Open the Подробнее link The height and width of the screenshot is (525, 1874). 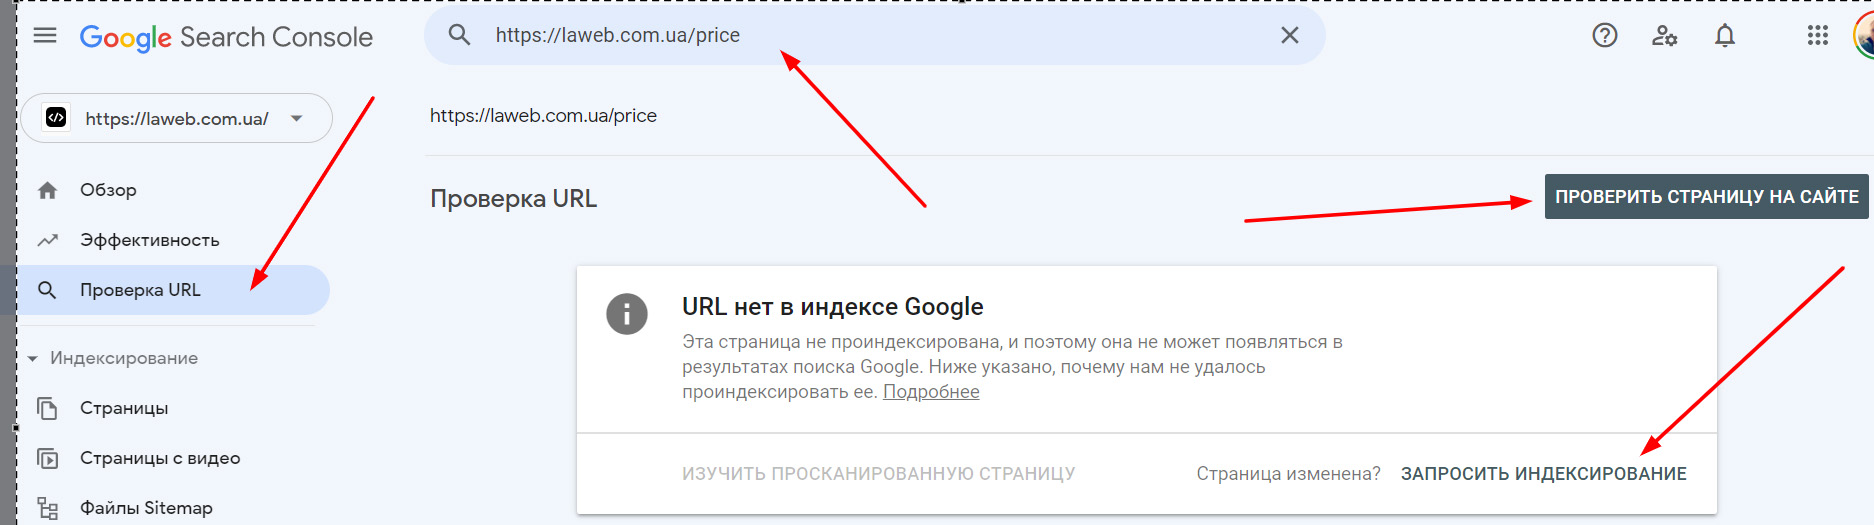click(x=931, y=392)
